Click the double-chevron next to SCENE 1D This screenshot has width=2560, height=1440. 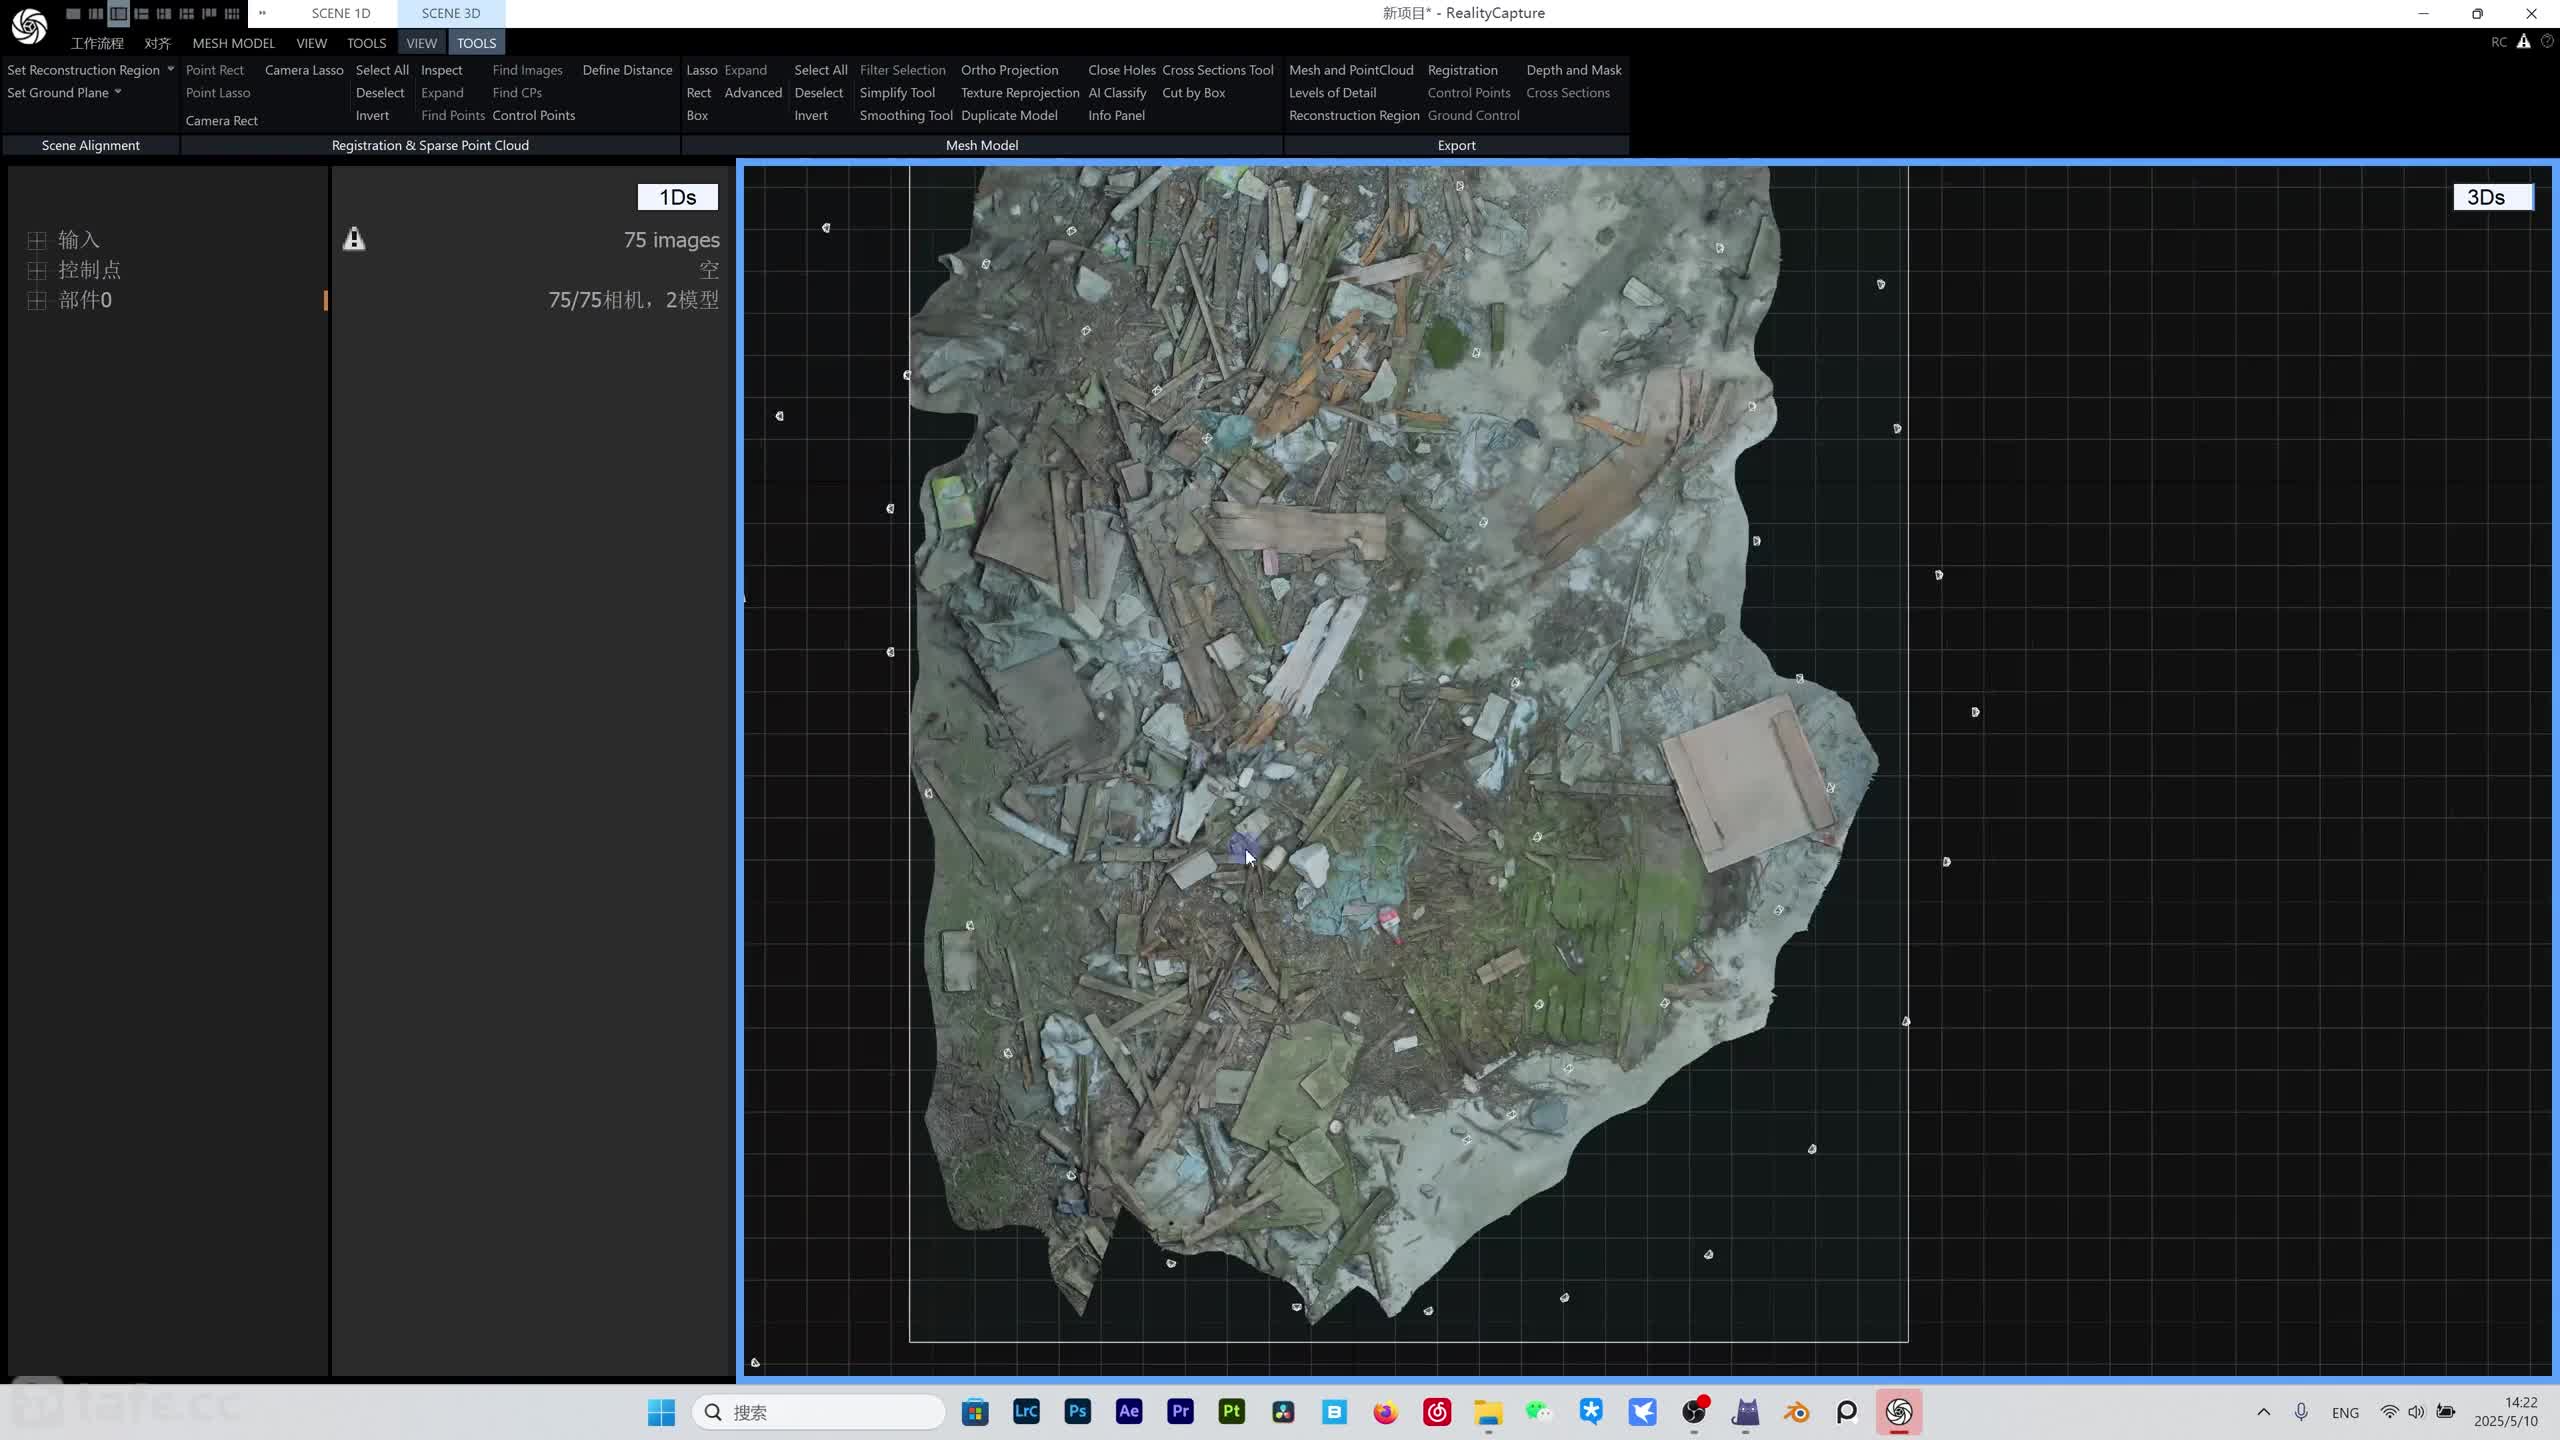click(262, 13)
